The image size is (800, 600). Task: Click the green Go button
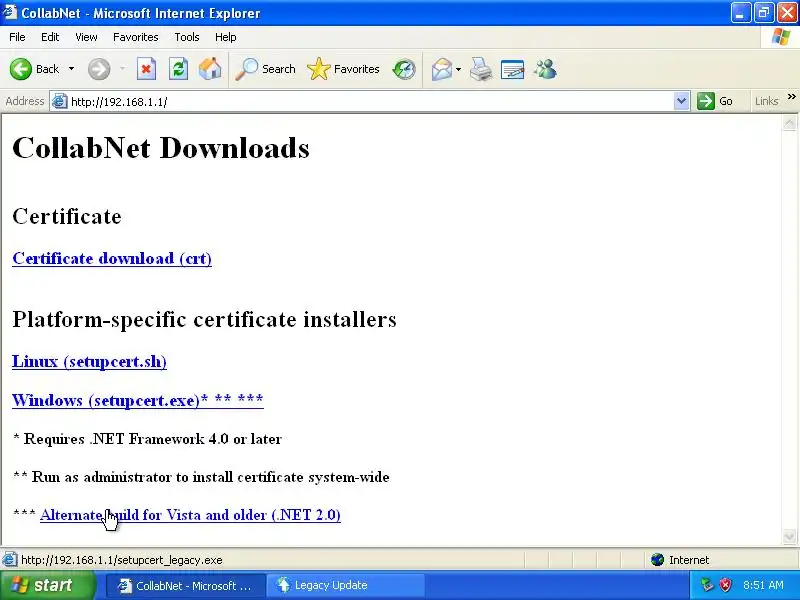point(715,101)
